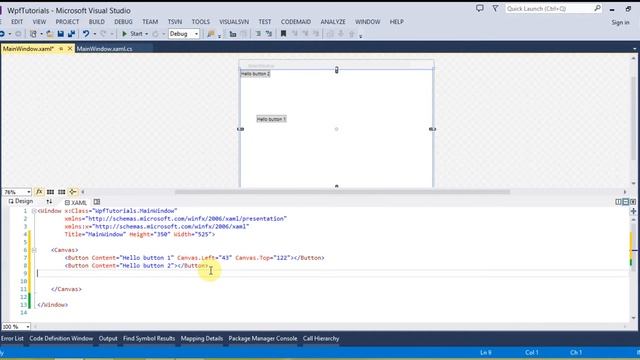Click the feedback speech bubble icon
Screen dimensions: 640x360
click(480, 8)
